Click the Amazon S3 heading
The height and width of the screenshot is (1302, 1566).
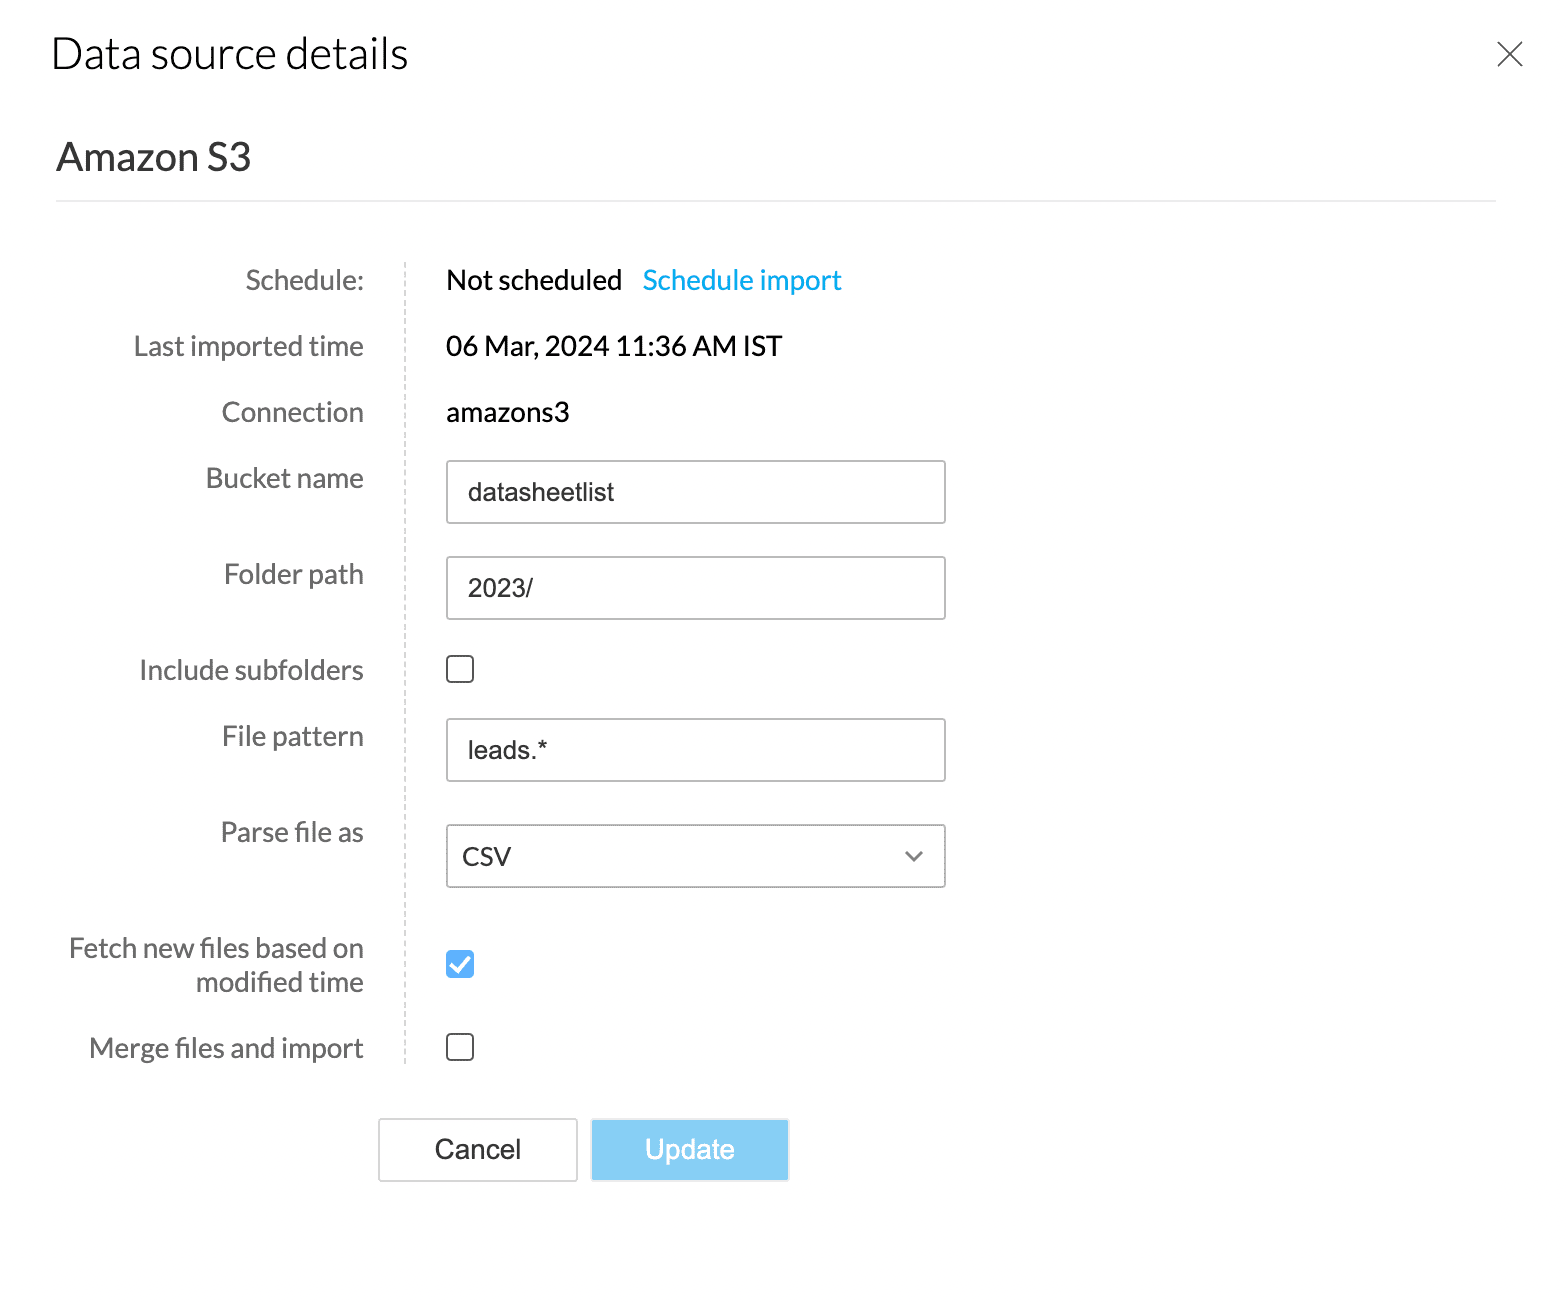point(154,157)
